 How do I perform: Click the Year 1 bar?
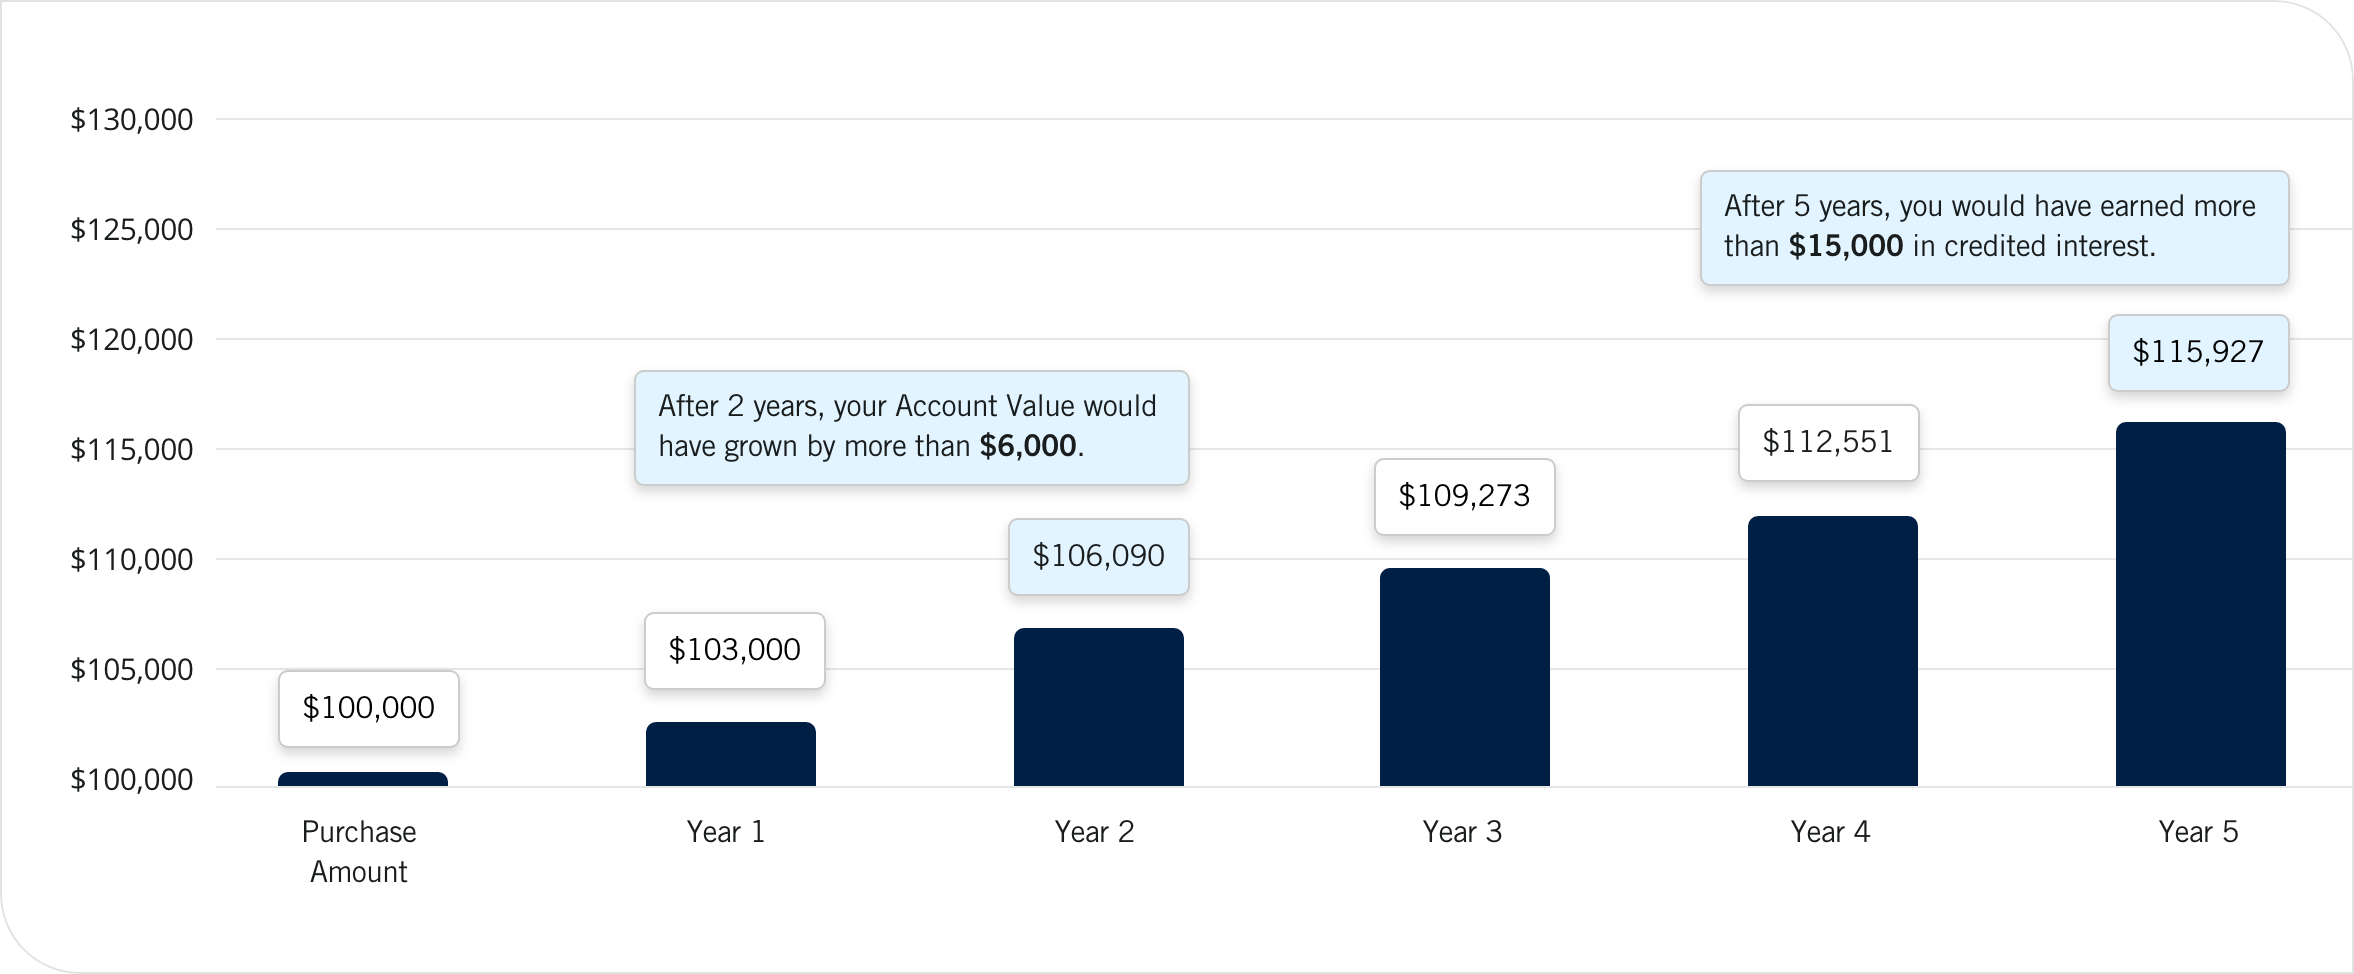730,754
